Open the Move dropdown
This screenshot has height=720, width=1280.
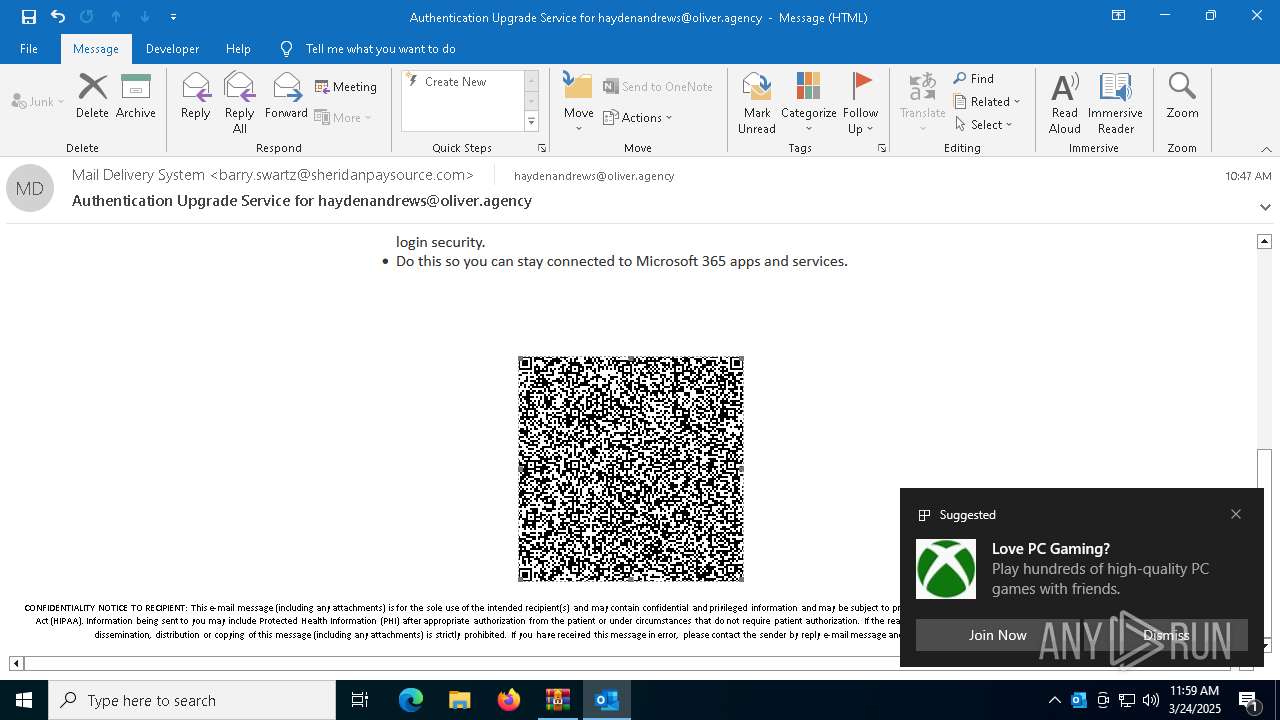[x=579, y=103]
